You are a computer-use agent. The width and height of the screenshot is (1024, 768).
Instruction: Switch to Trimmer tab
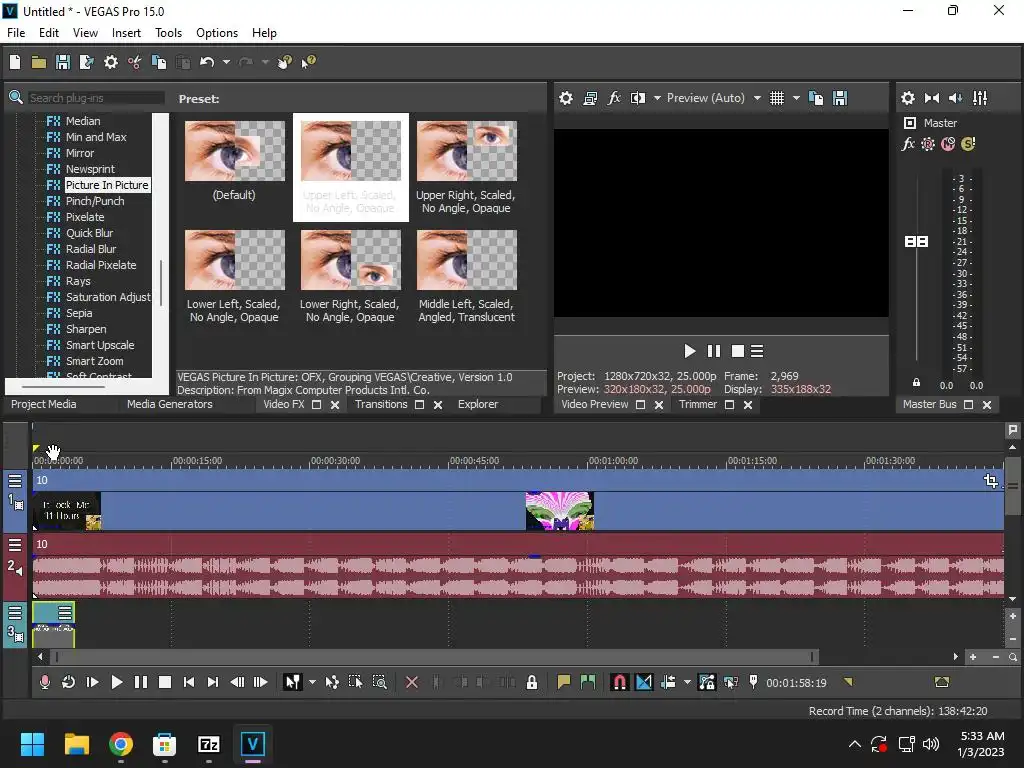pos(697,404)
